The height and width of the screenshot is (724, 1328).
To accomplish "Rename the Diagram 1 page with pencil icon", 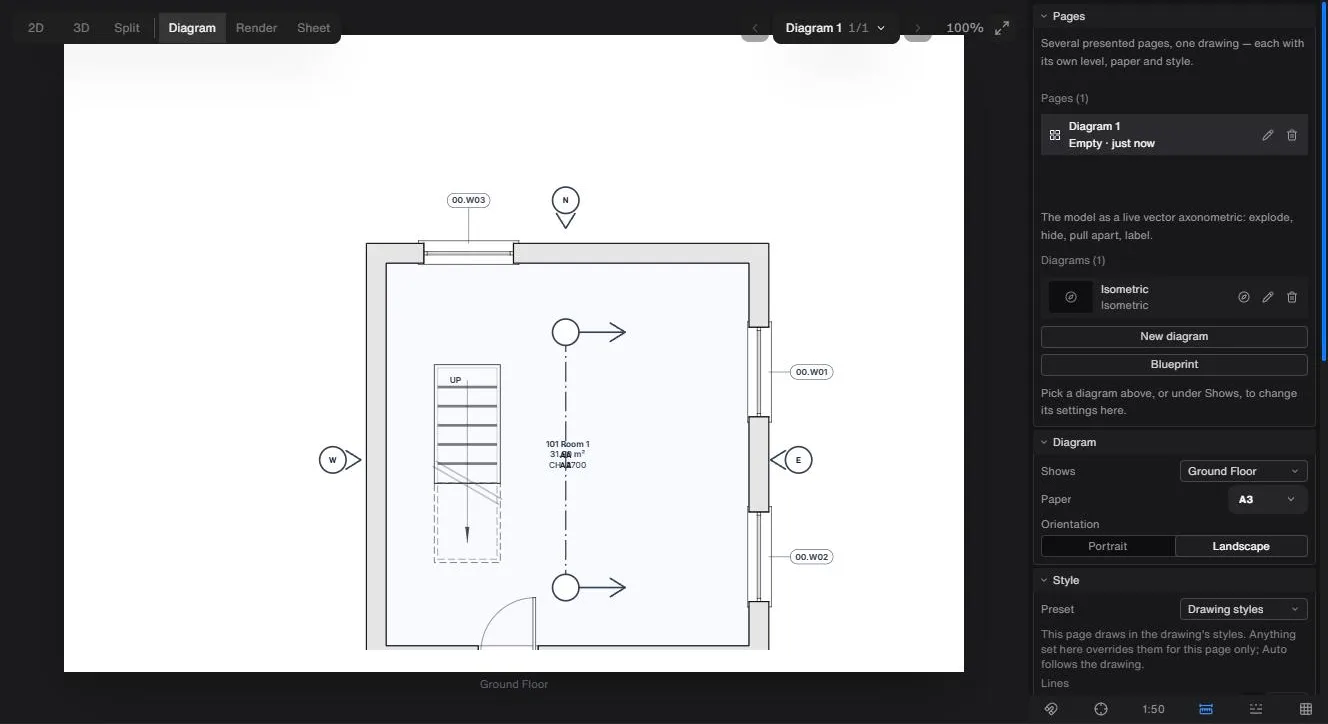I will 1267,135.
